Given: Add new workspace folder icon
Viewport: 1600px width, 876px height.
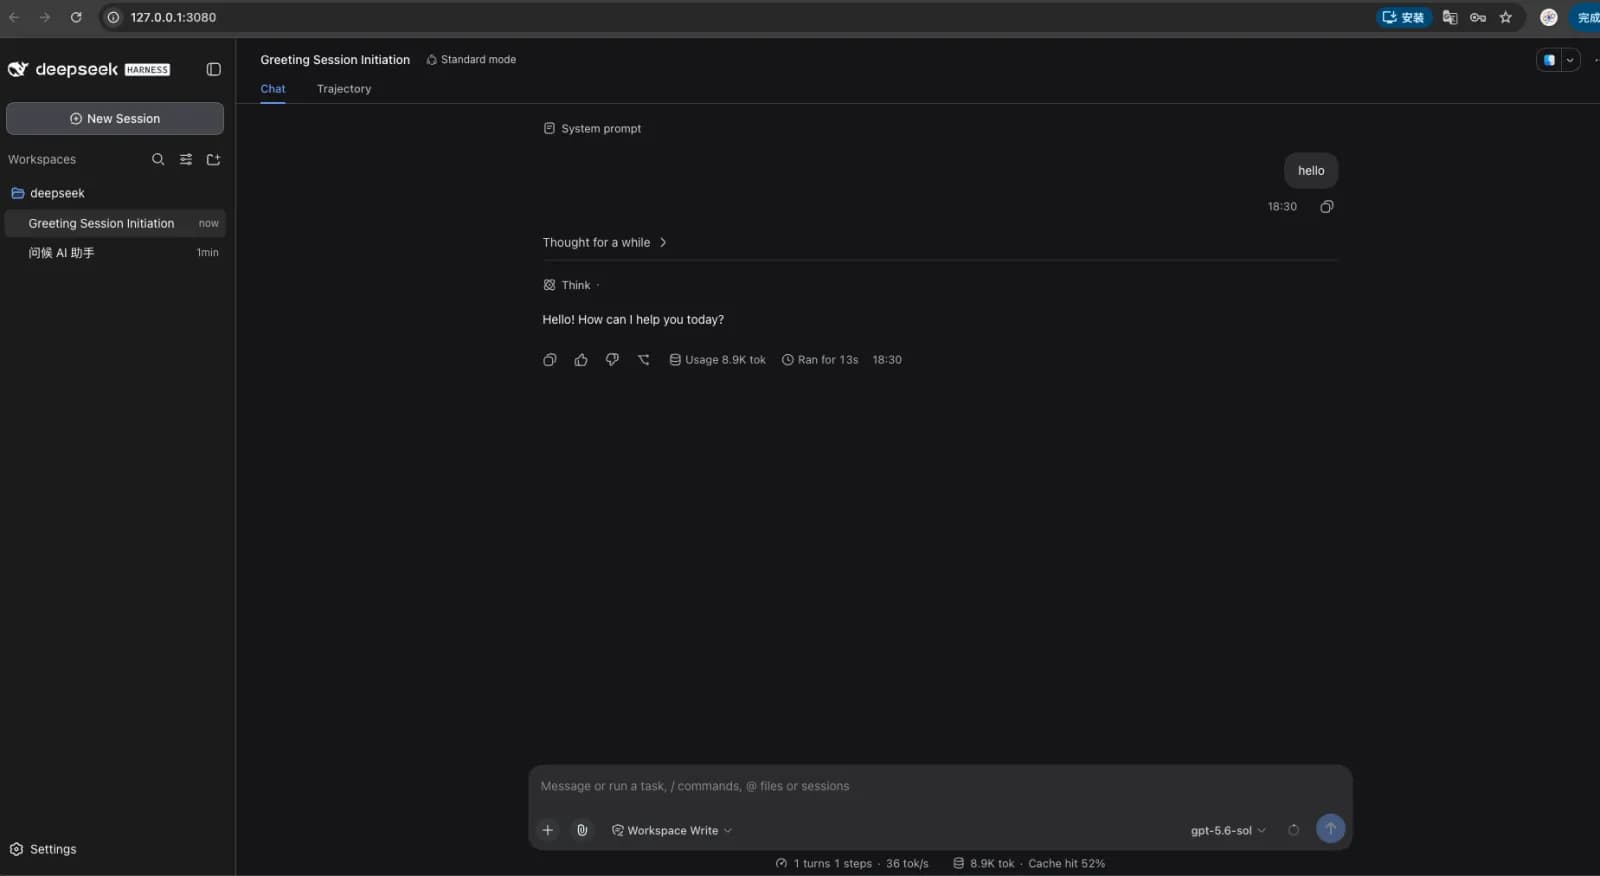Looking at the screenshot, I should tap(213, 159).
